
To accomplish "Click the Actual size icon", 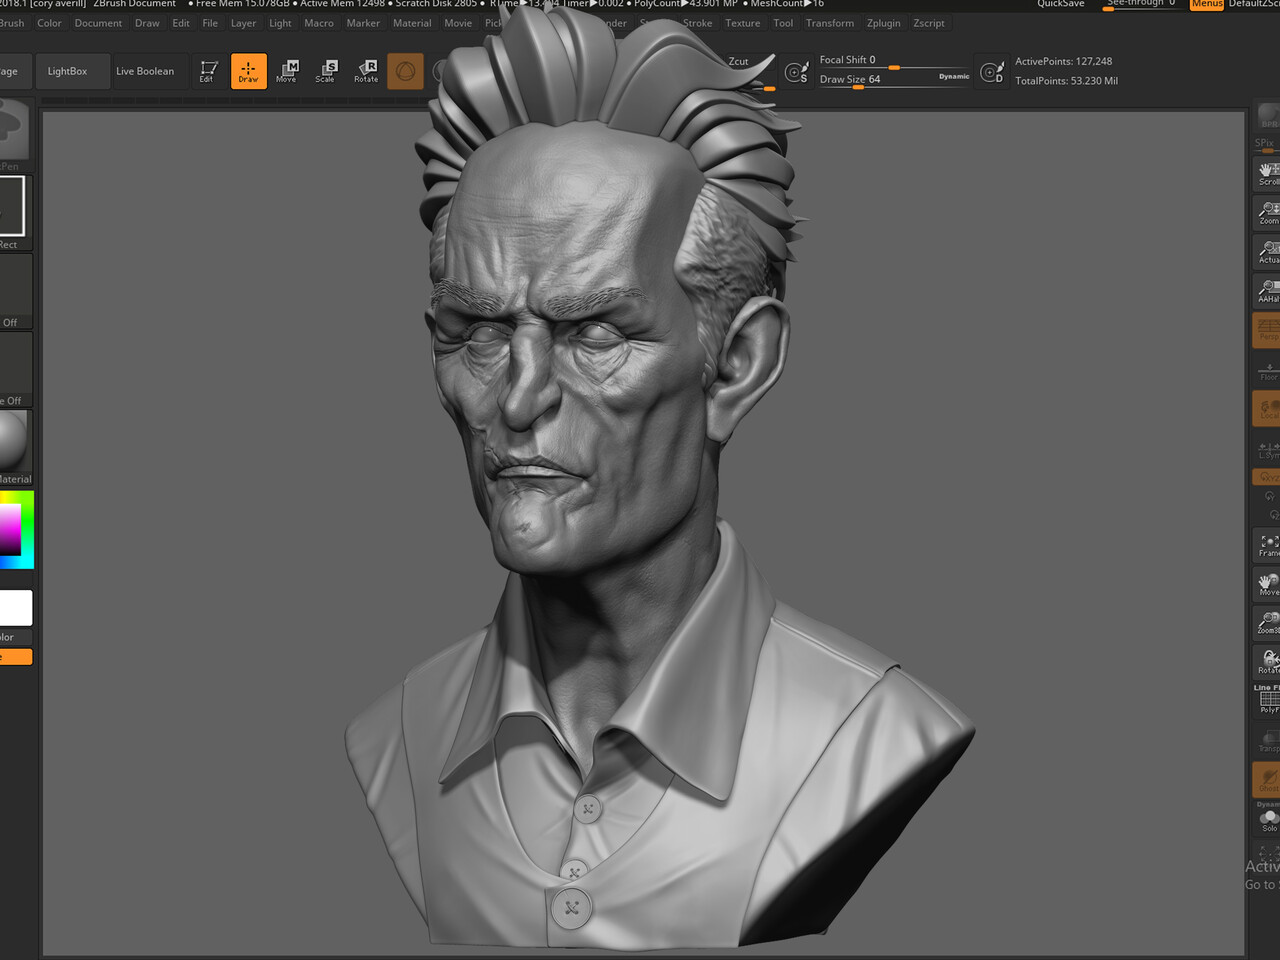I will point(1268,251).
